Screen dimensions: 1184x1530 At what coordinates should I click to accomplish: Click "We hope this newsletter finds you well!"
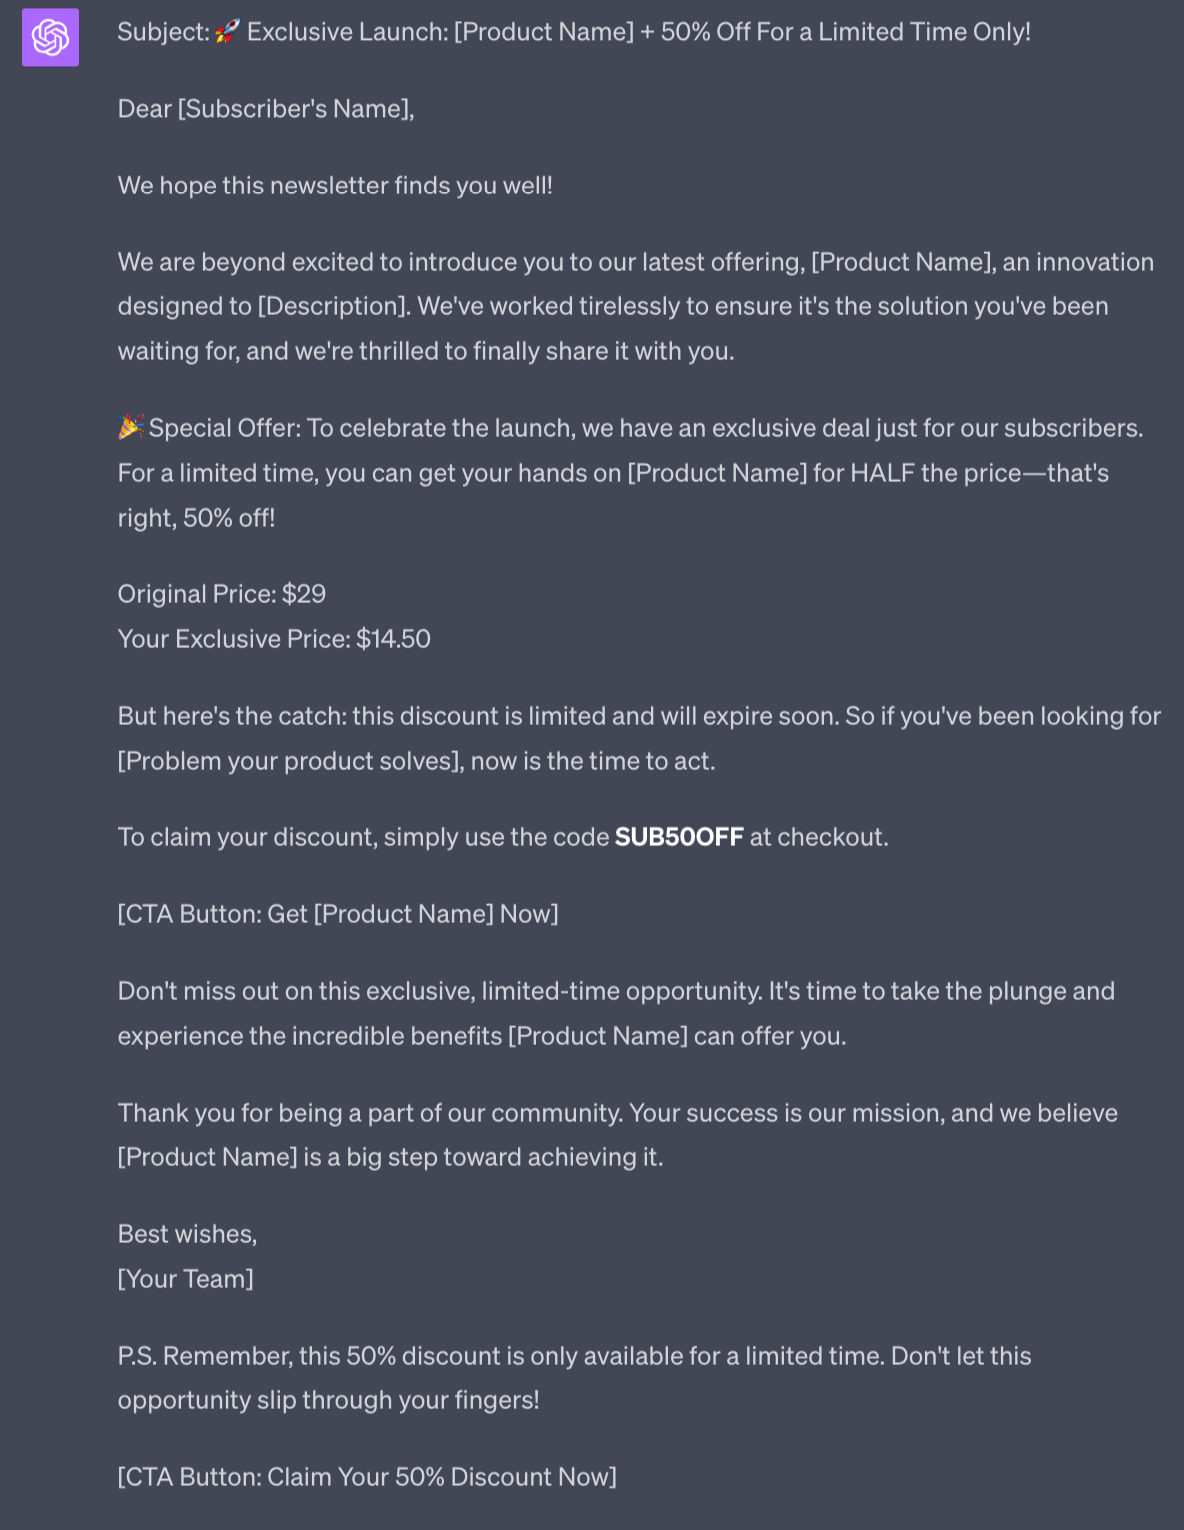click(335, 186)
